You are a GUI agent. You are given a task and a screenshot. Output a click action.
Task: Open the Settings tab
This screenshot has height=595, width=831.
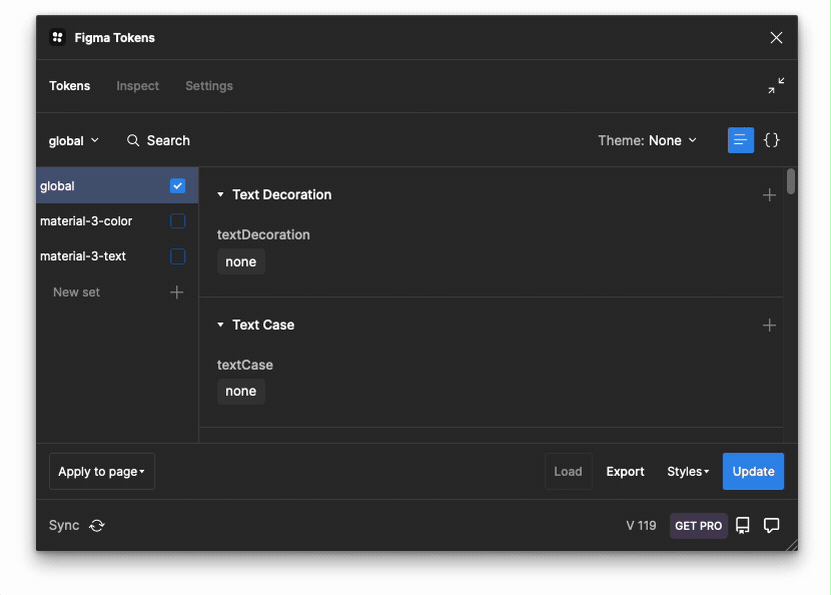pyautogui.click(x=209, y=86)
